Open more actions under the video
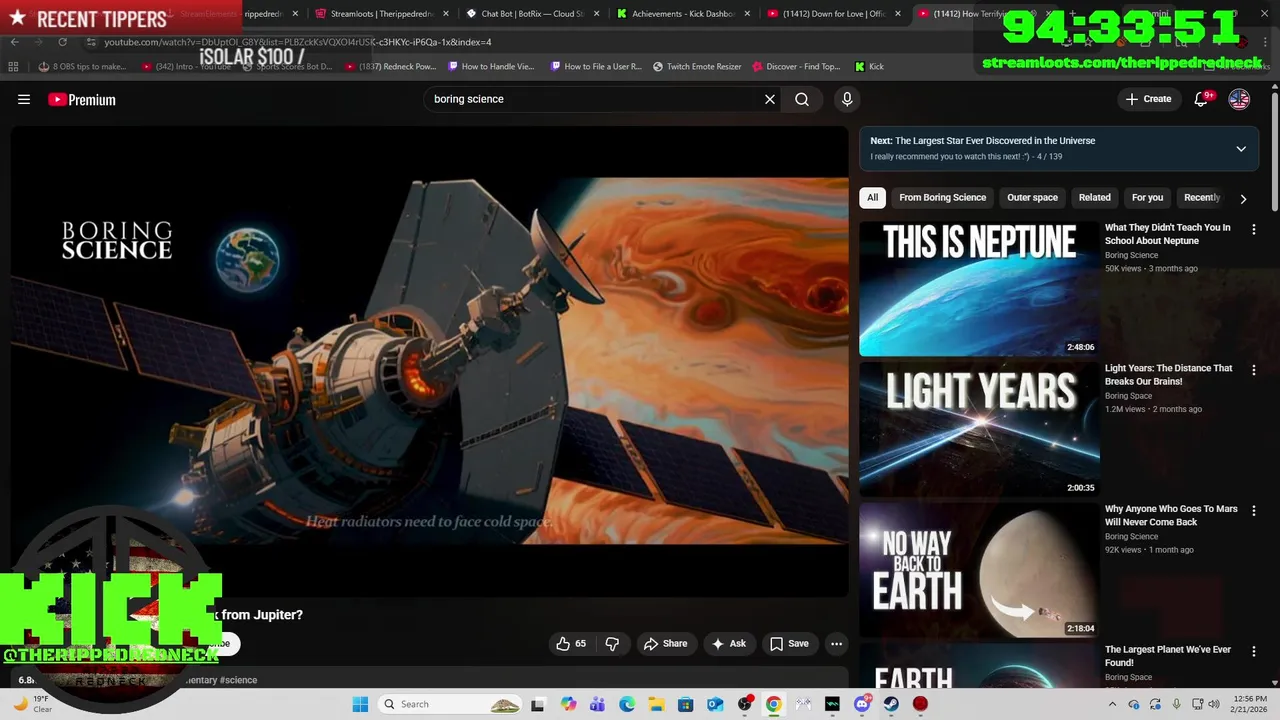This screenshot has width=1280, height=720. point(837,644)
